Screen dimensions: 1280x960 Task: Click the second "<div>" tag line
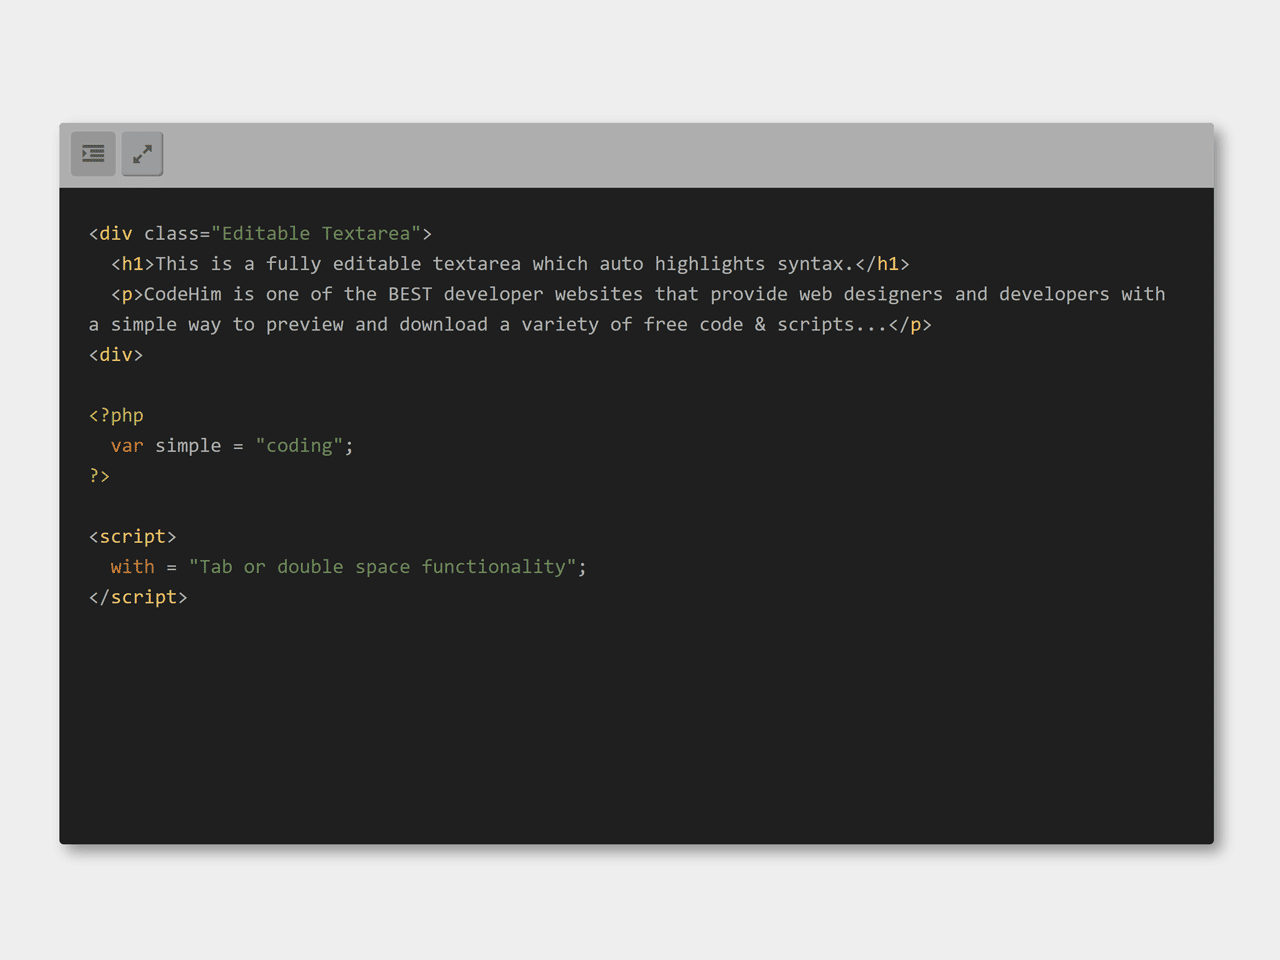tap(116, 355)
